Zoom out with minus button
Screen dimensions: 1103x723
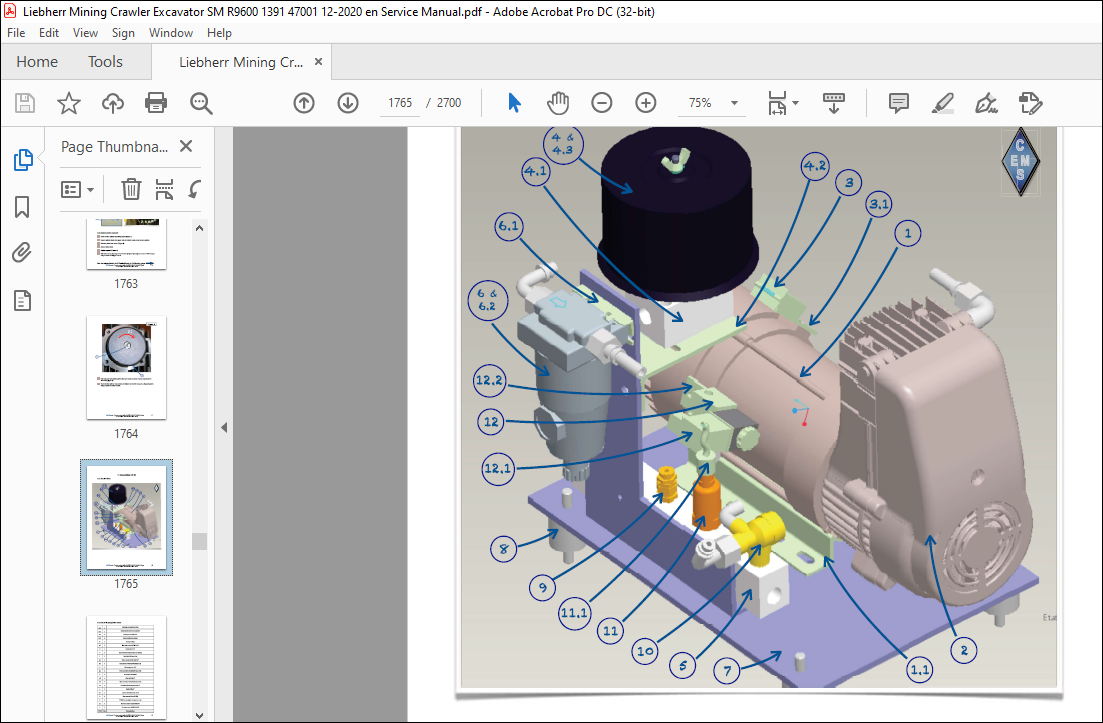point(601,103)
